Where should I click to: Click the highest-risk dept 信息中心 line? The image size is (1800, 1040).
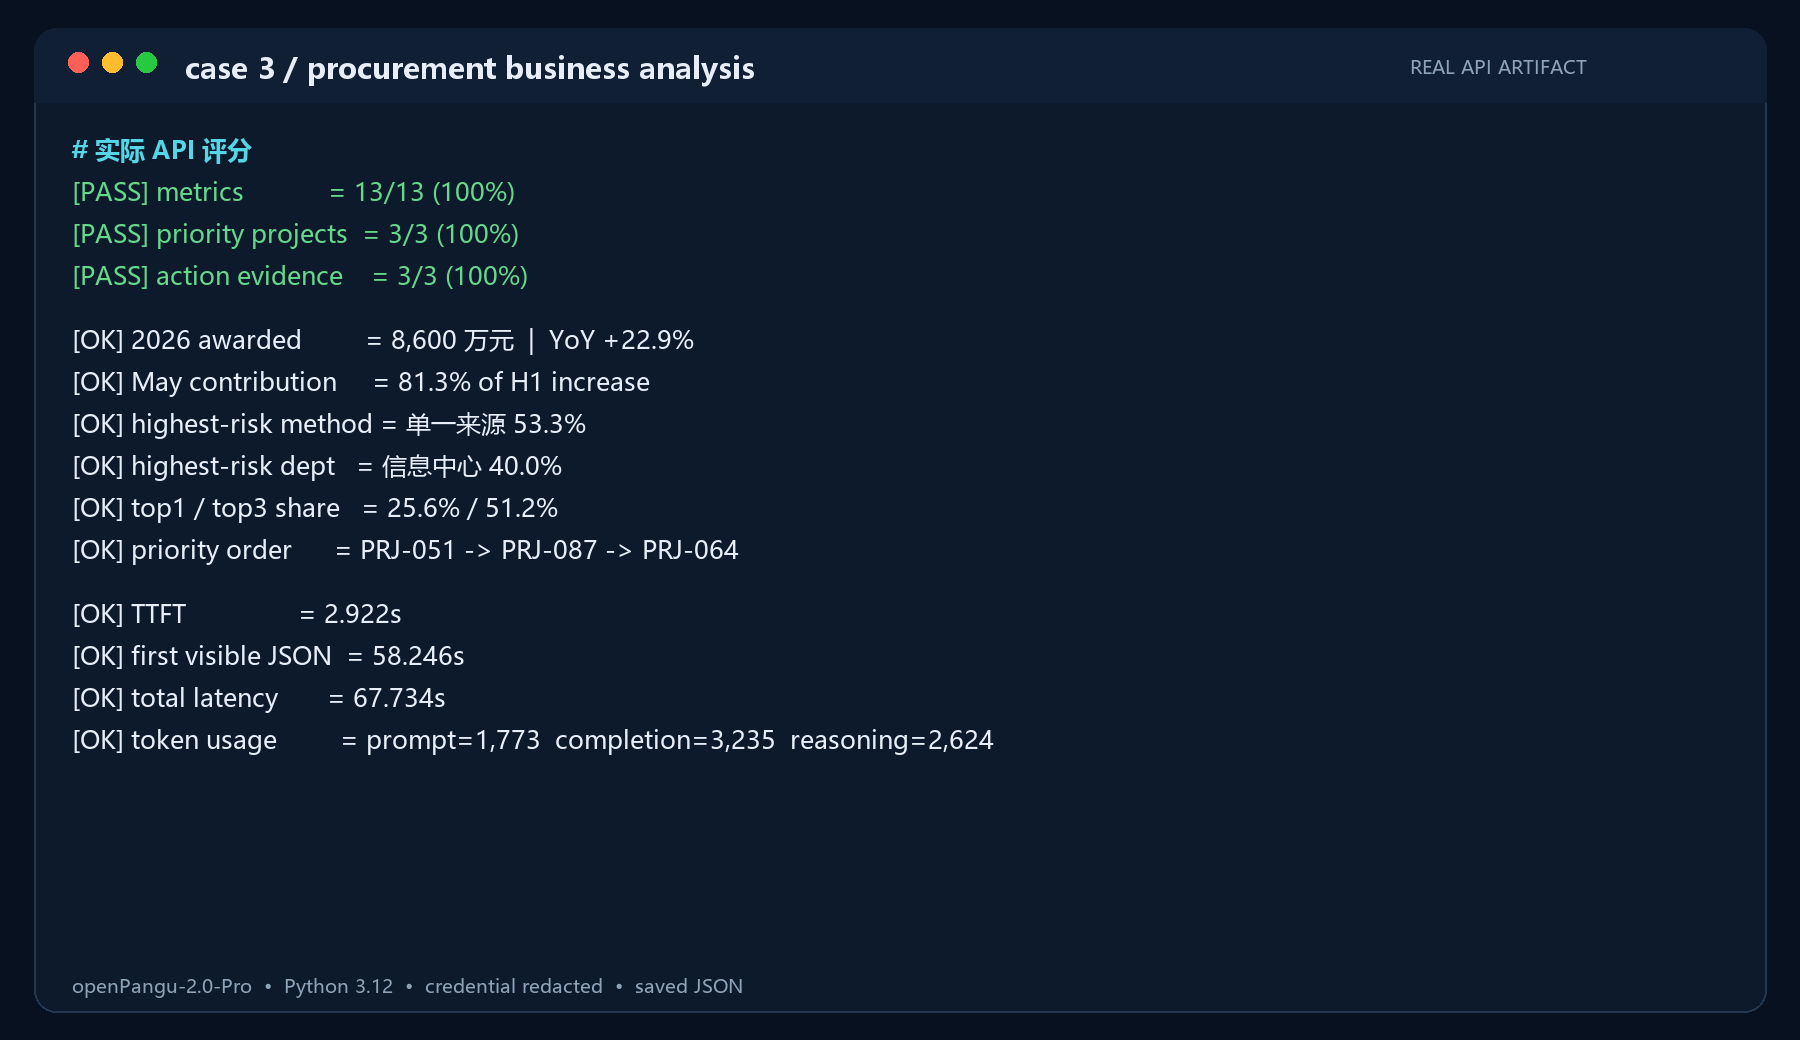[x=317, y=466]
